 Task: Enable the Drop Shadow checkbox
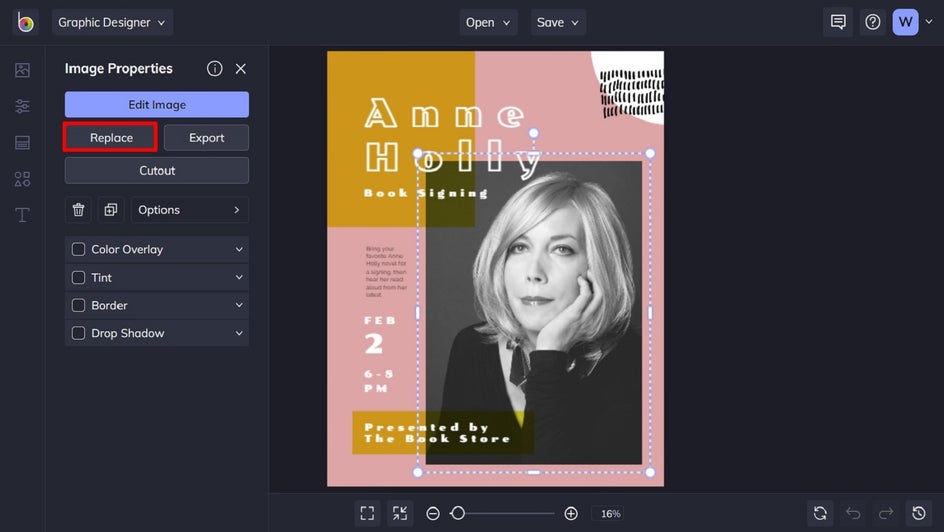tap(78, 333)
